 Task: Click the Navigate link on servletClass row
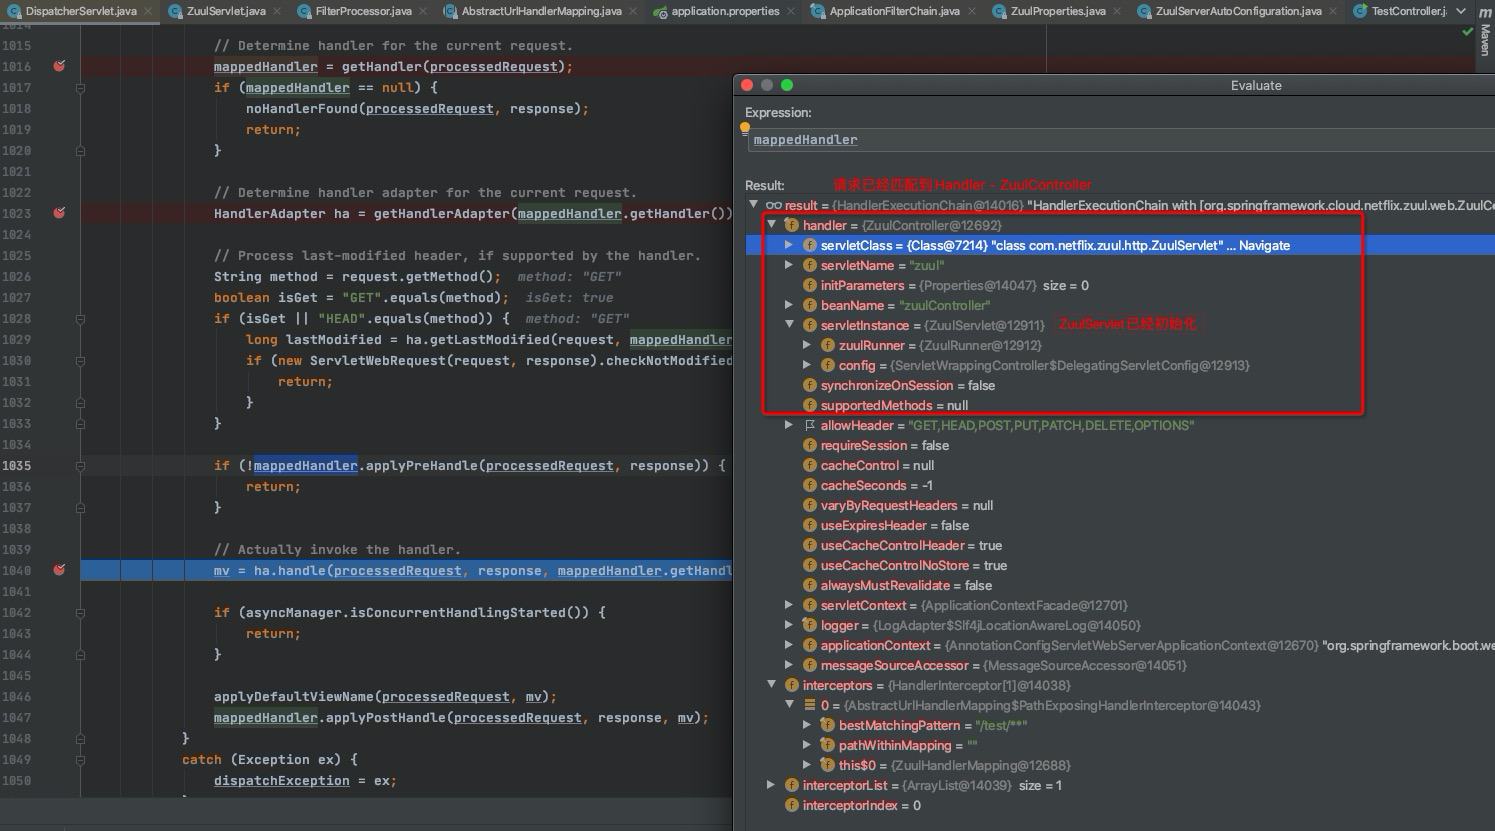pos(1264,245)
